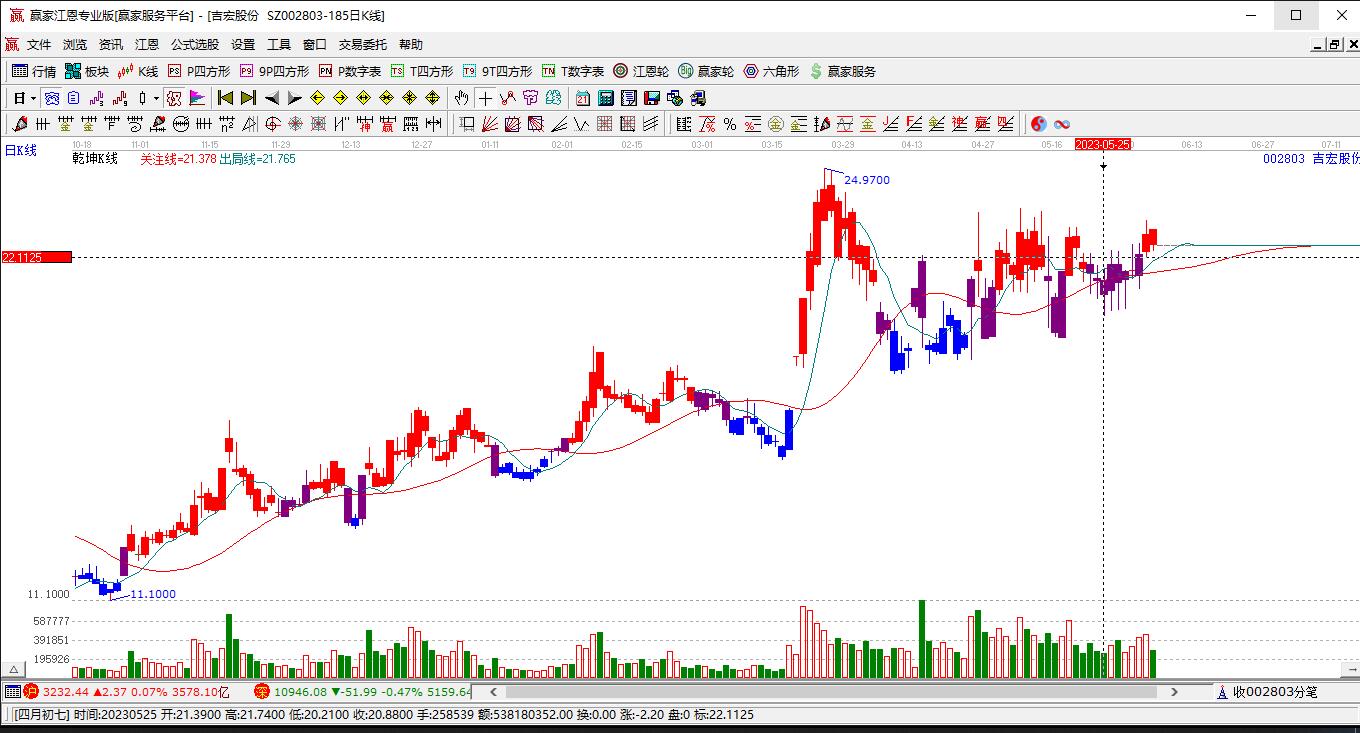The height and width of the screenshot is (733, 1360).
Task: Jump to the first bar icon
Action: tap(225, 98)
